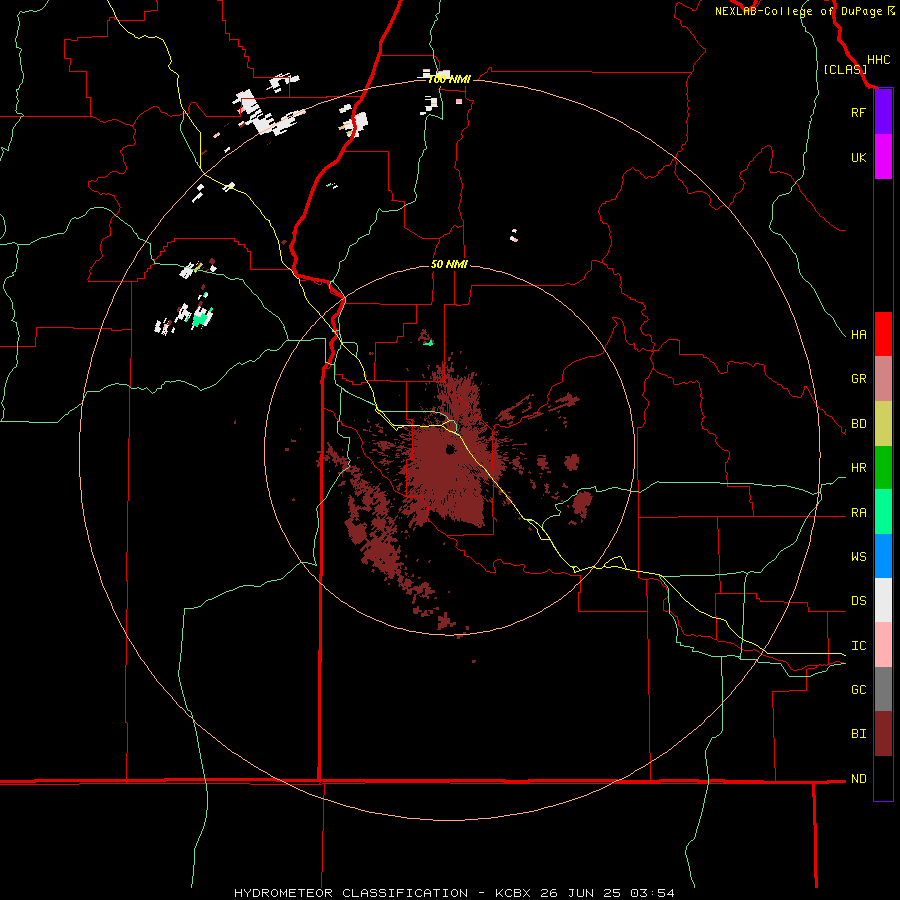Click the 'GR' legend label
900x900 pixels.
click(x=858, y=379)
